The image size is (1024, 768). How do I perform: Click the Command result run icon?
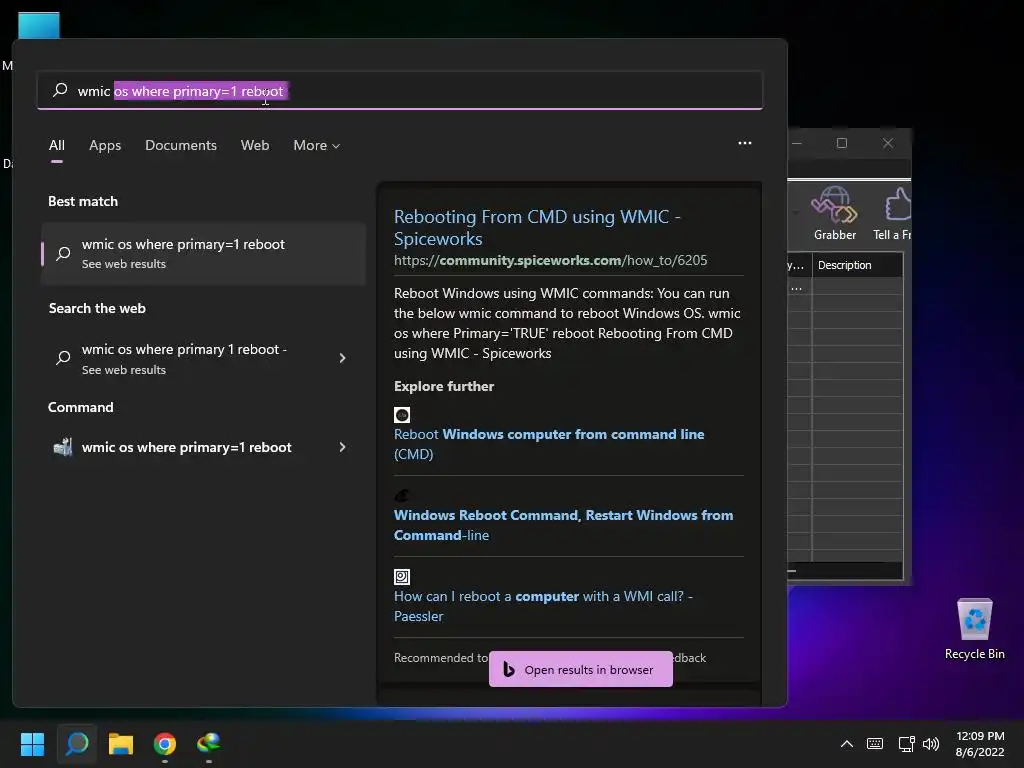point(63,447)
